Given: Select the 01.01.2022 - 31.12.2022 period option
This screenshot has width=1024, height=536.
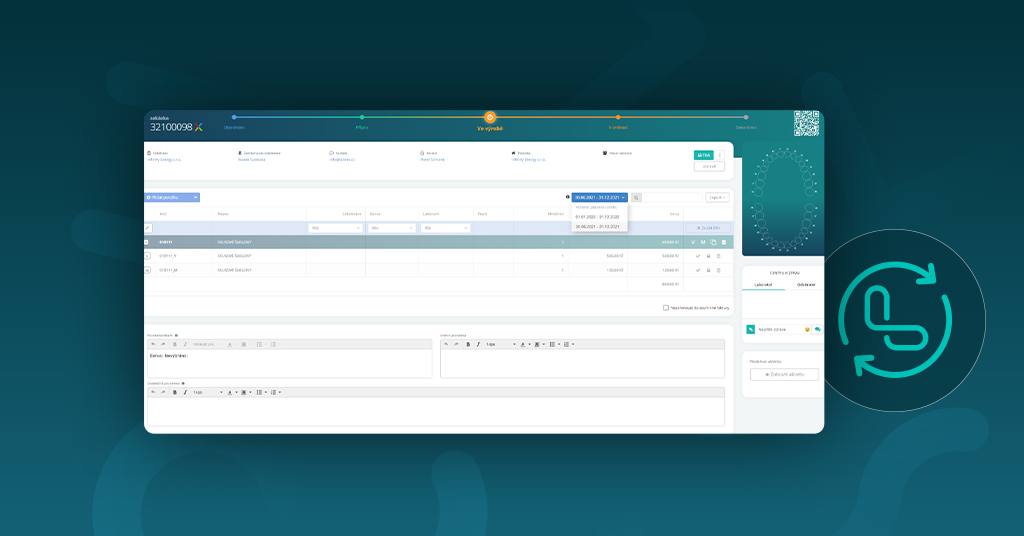Looking at the screenshot, I should click(598, 217).
